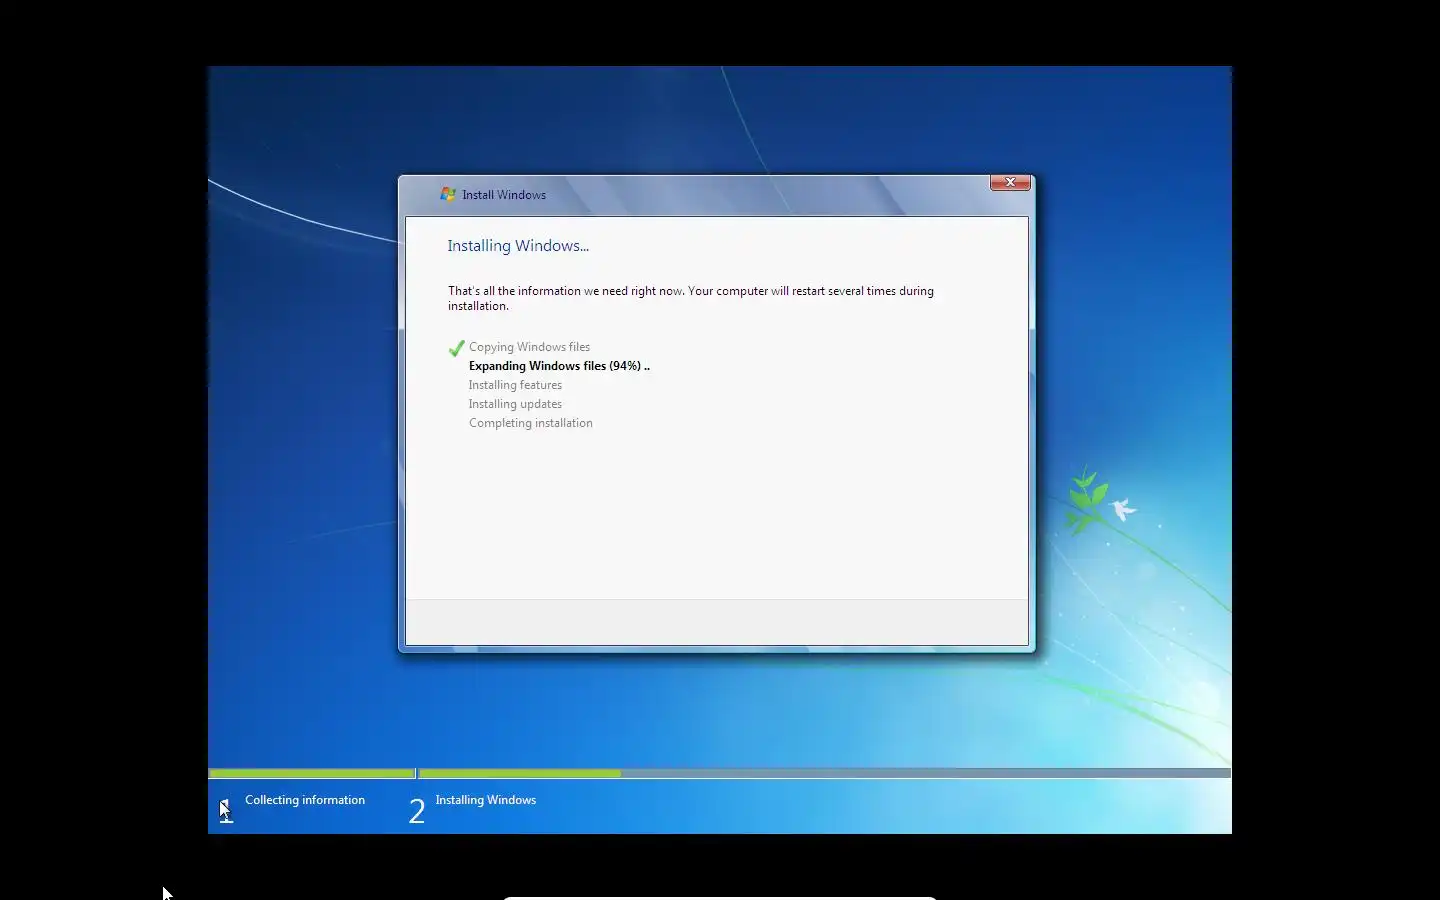Click 'Expanding Windows files (94%)' status line
The image size is (1440, 900).
tap(559, 366)
